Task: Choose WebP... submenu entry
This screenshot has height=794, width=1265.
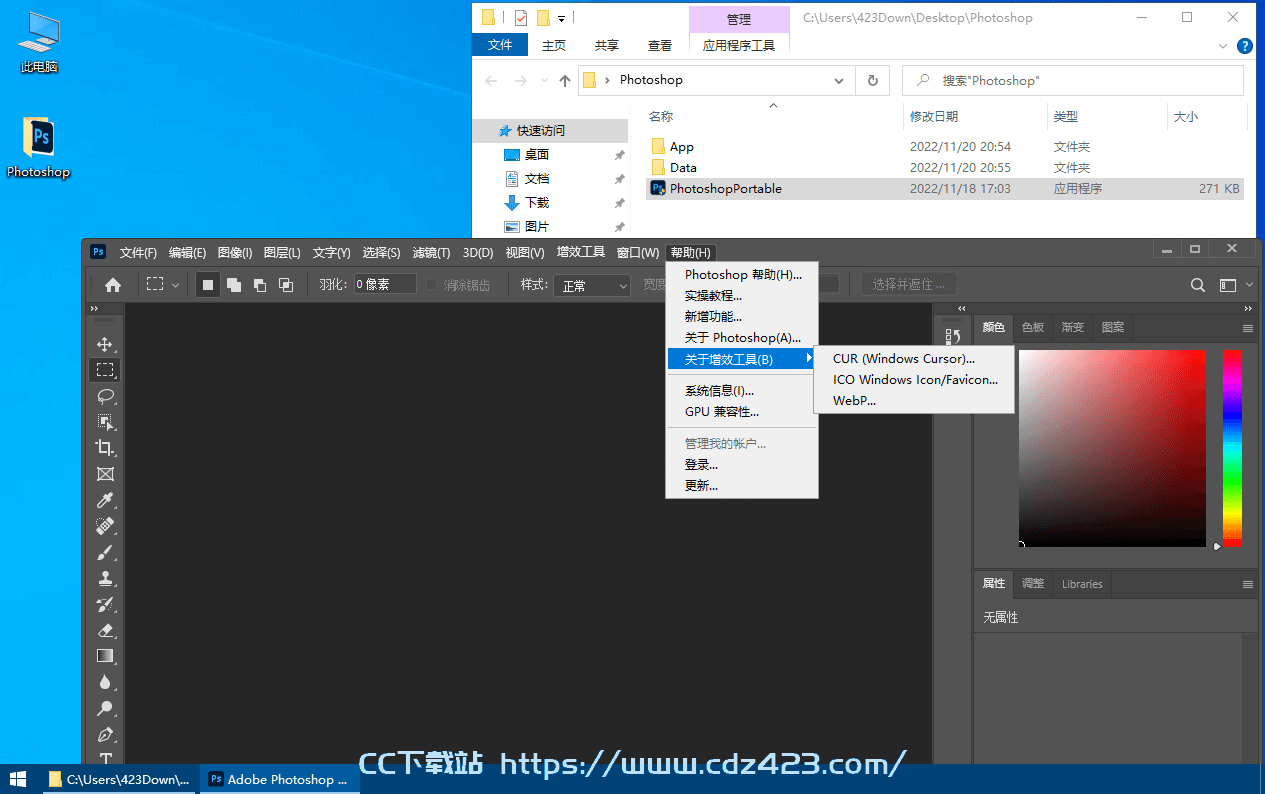Action: point(915,401)
